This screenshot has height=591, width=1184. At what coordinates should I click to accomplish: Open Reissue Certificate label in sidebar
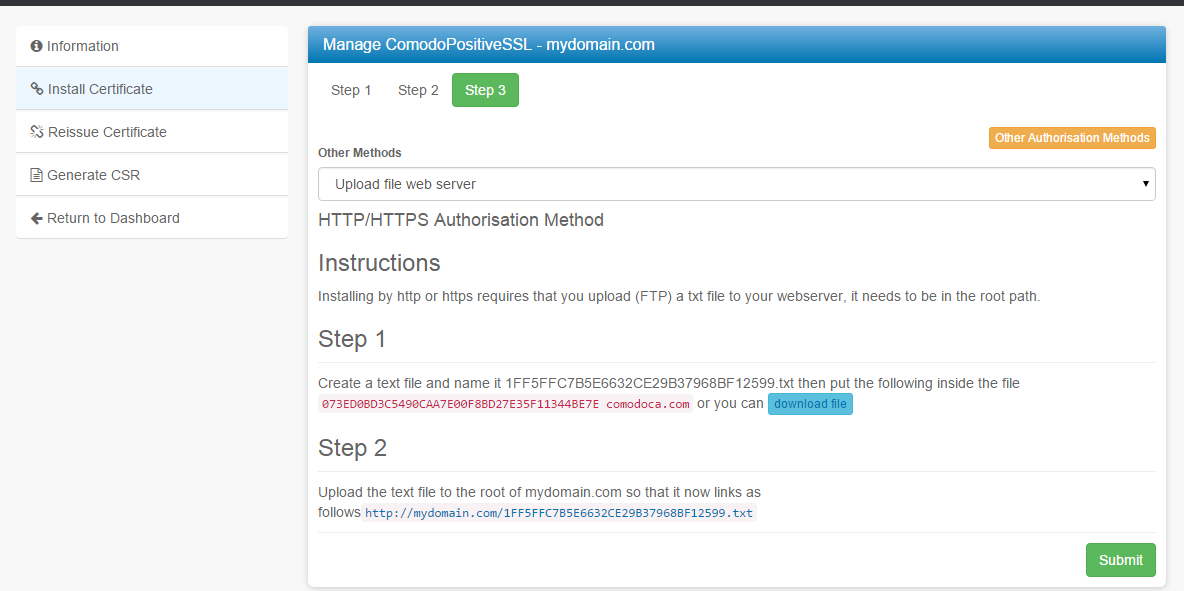point(107,132)
